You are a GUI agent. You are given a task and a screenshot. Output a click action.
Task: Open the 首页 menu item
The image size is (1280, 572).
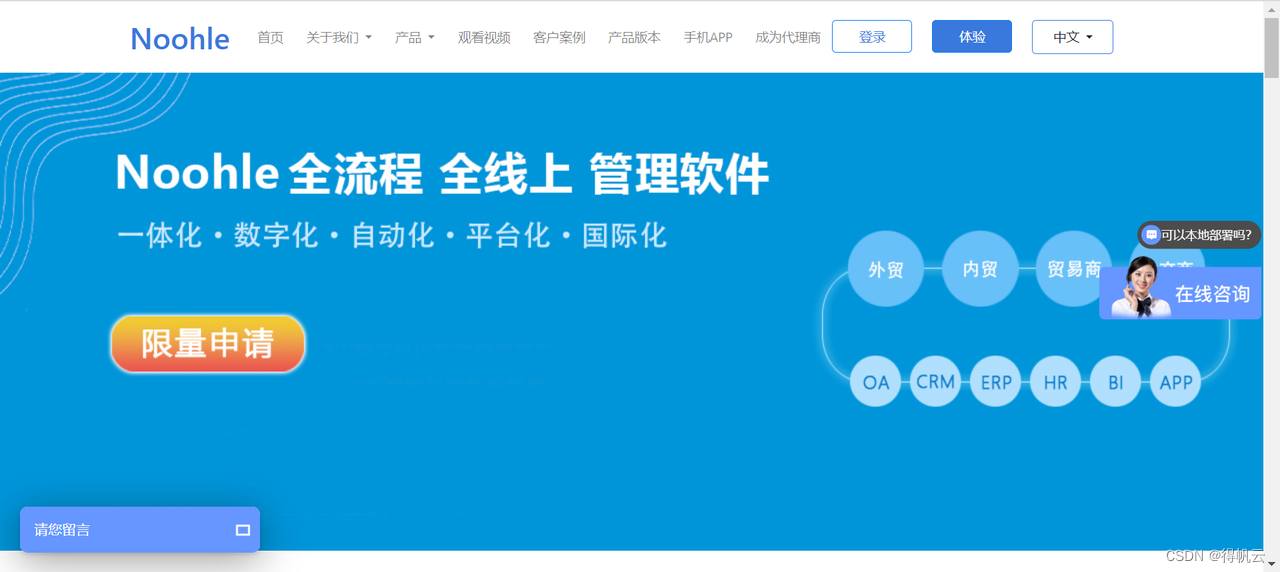click(x=270, y=37)
